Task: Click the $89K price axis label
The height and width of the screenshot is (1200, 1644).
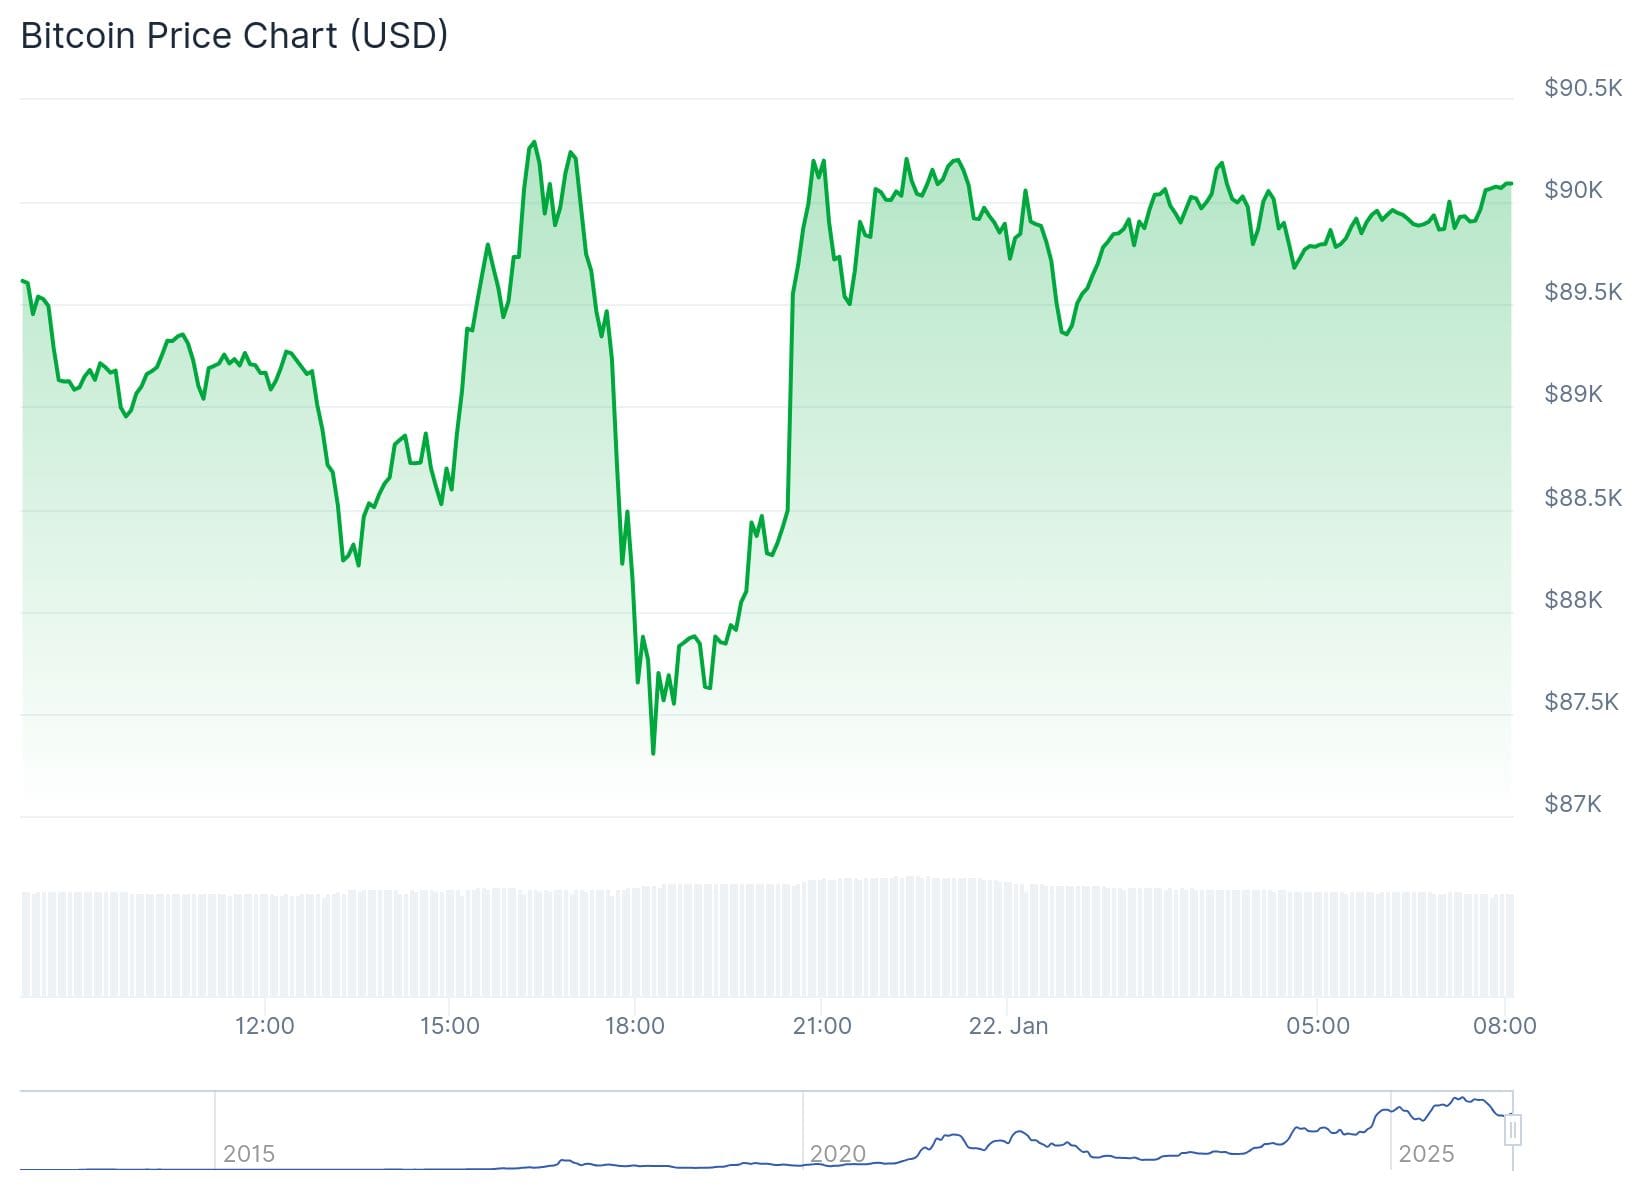Action: 1573,394
